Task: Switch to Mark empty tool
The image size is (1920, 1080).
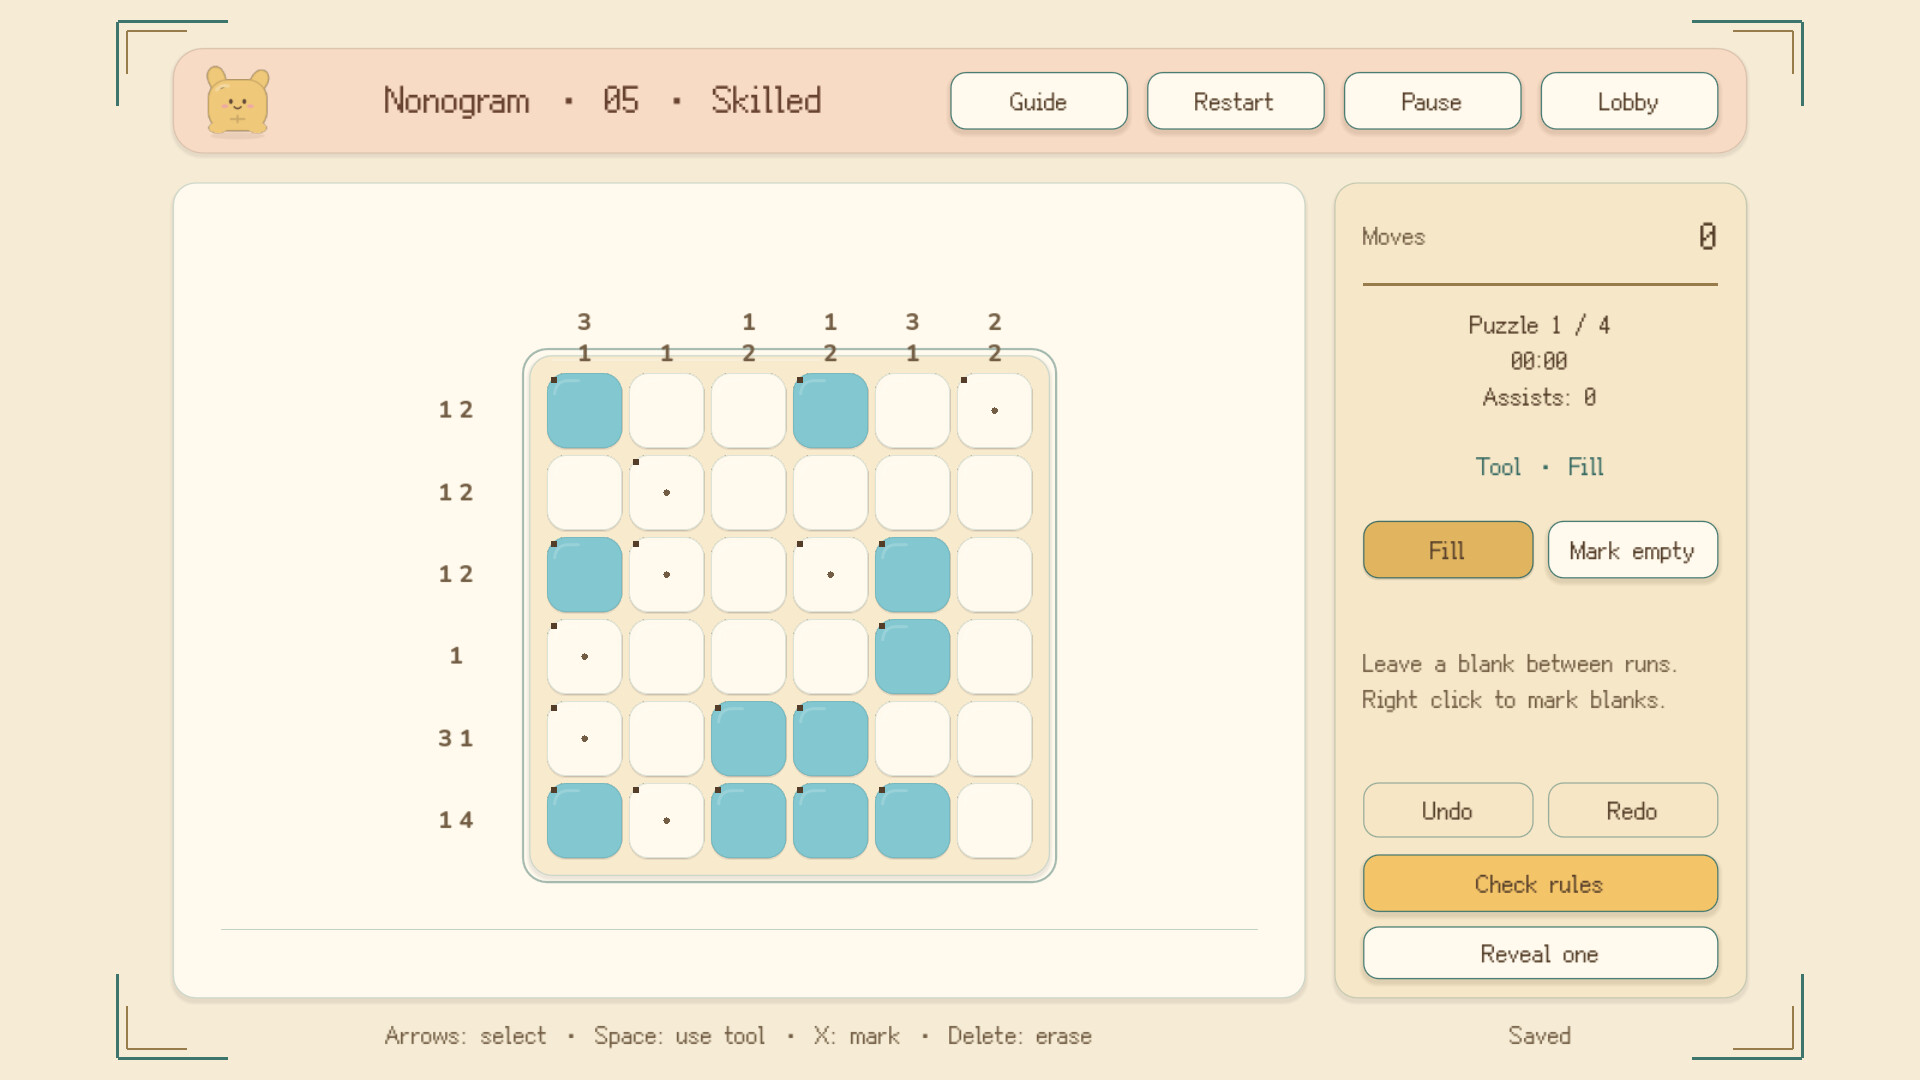Action: coord(1632,550)
